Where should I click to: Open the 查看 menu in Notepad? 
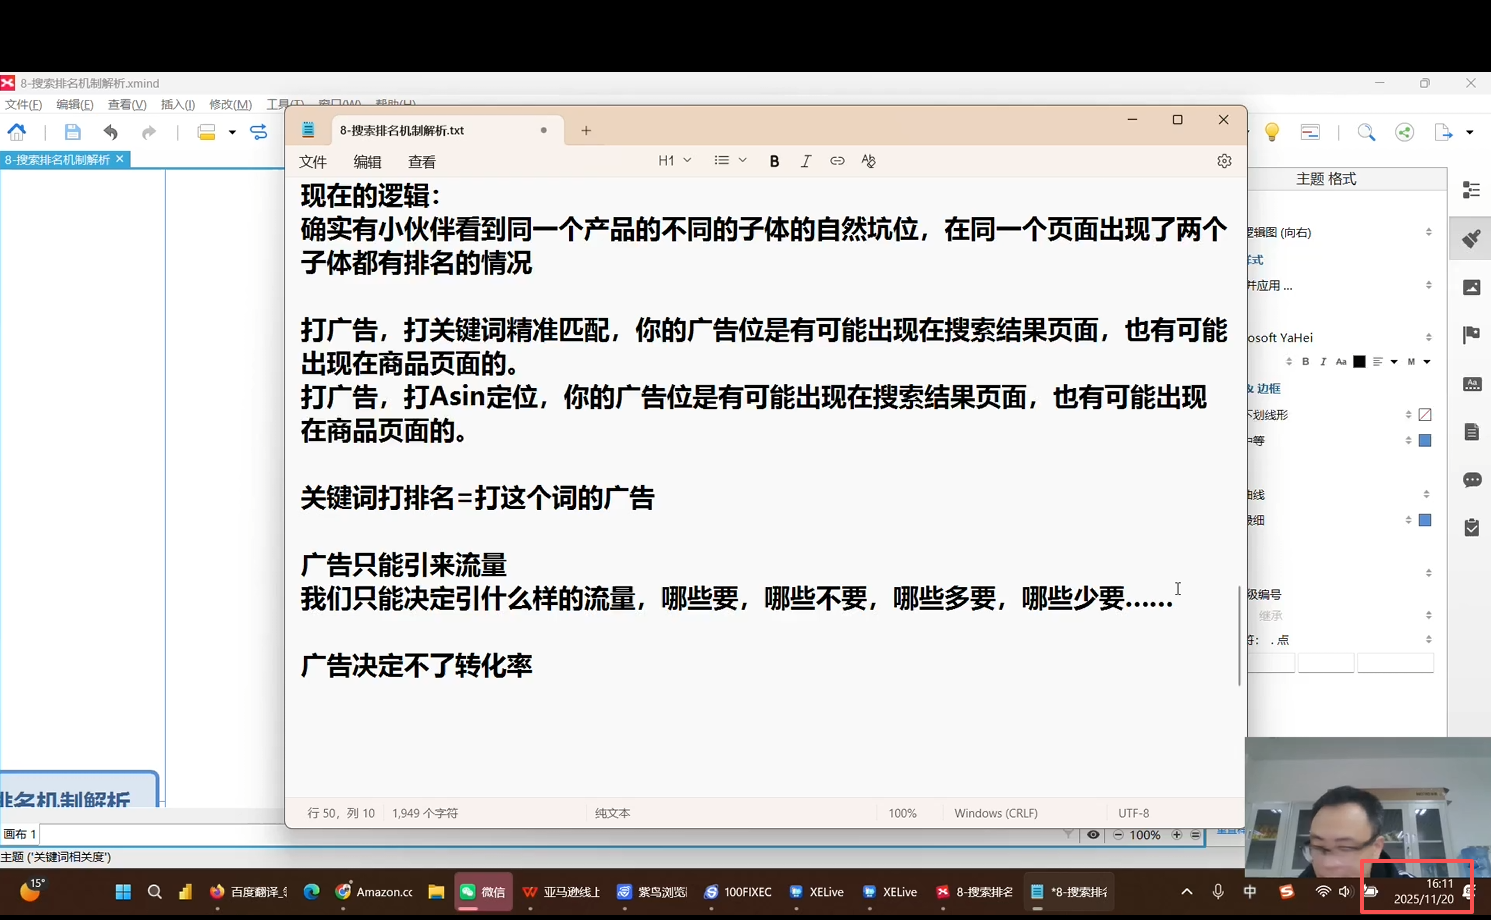click(421, 162)
